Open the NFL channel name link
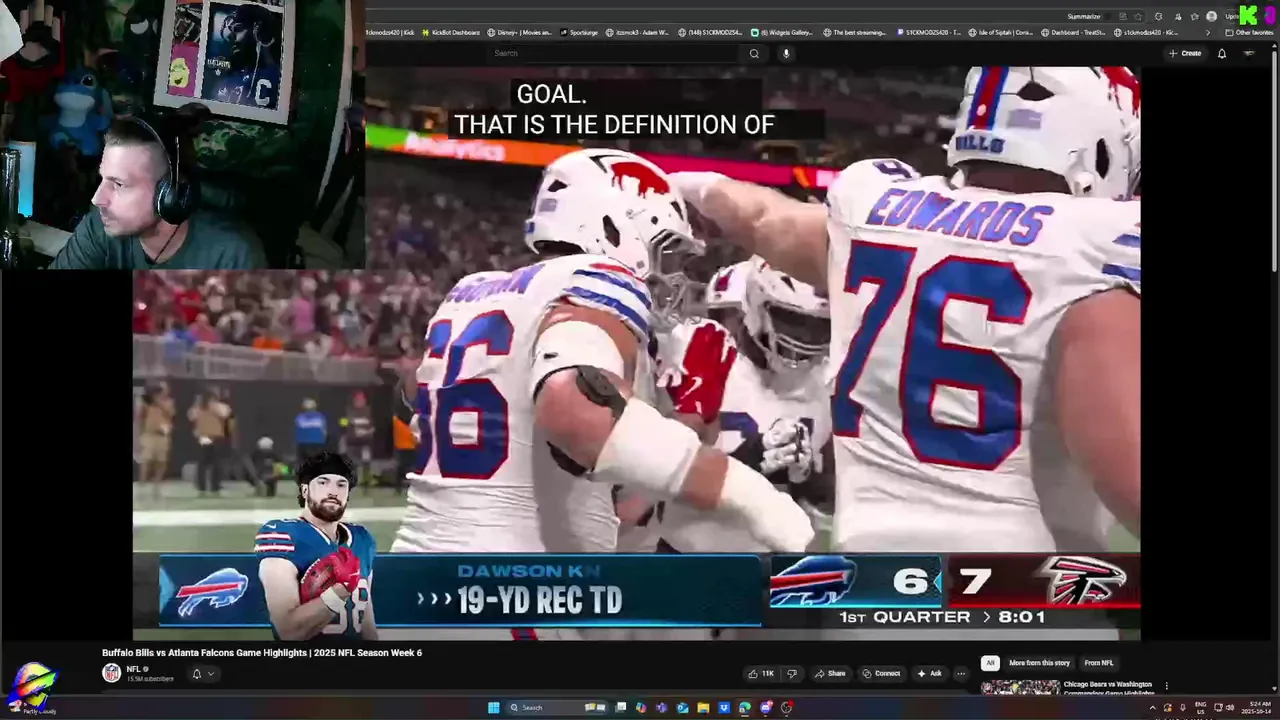The width and height of the screenshot is (1280, 720). [133, 669]
